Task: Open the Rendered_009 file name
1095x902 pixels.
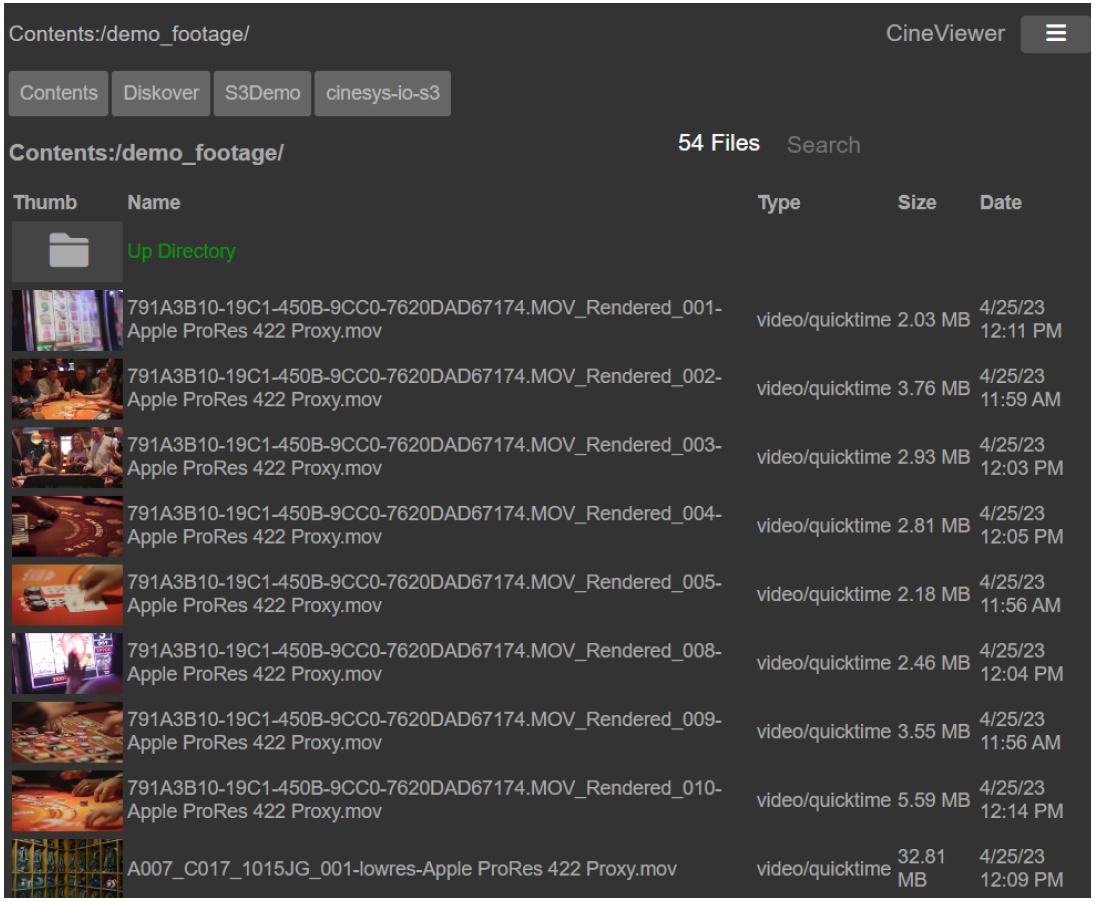Action: click(x=424, y=731)
